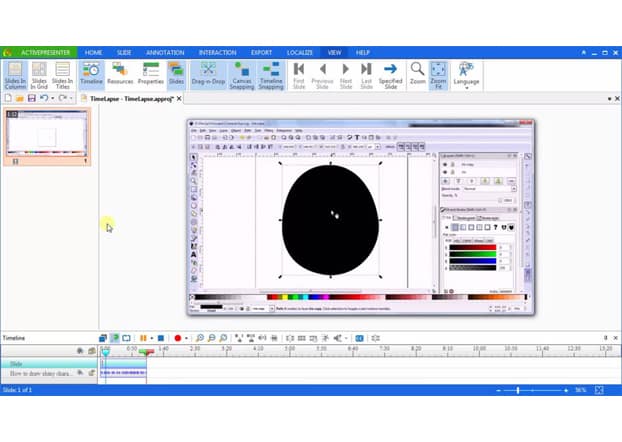Click the Zoom magnifier in ribbon

(417, 73)
